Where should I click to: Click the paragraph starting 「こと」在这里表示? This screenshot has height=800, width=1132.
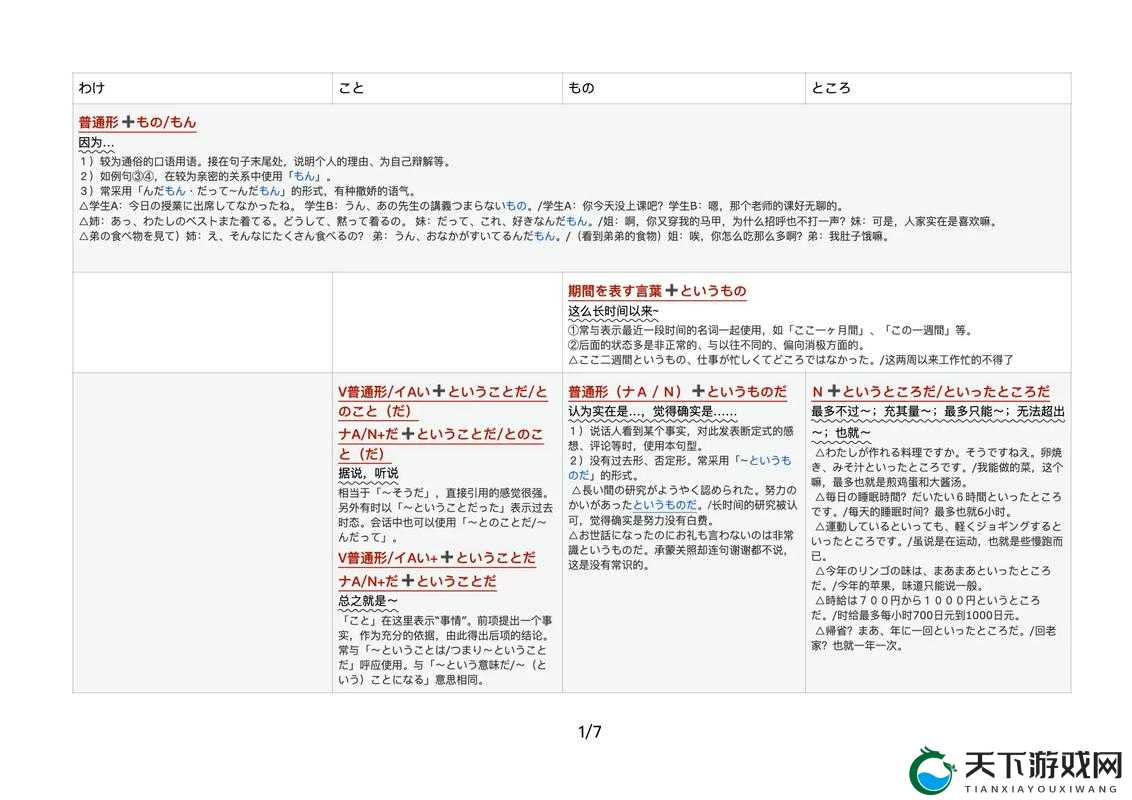click(x=445, y=650)
